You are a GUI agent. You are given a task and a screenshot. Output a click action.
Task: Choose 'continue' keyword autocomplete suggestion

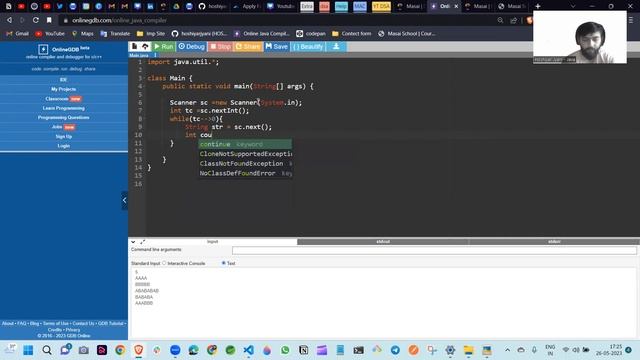pos(245,144)
